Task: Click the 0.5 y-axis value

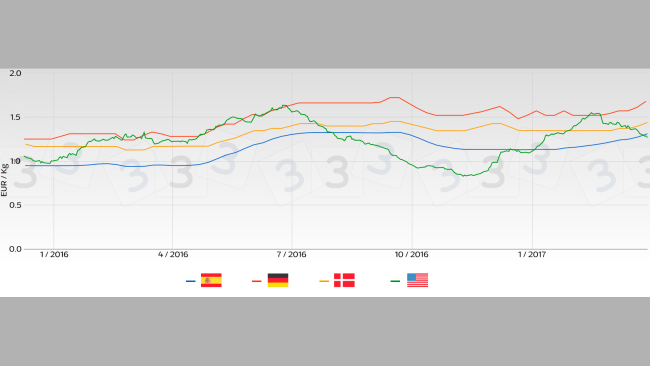Action: click(x=15, y=205)
